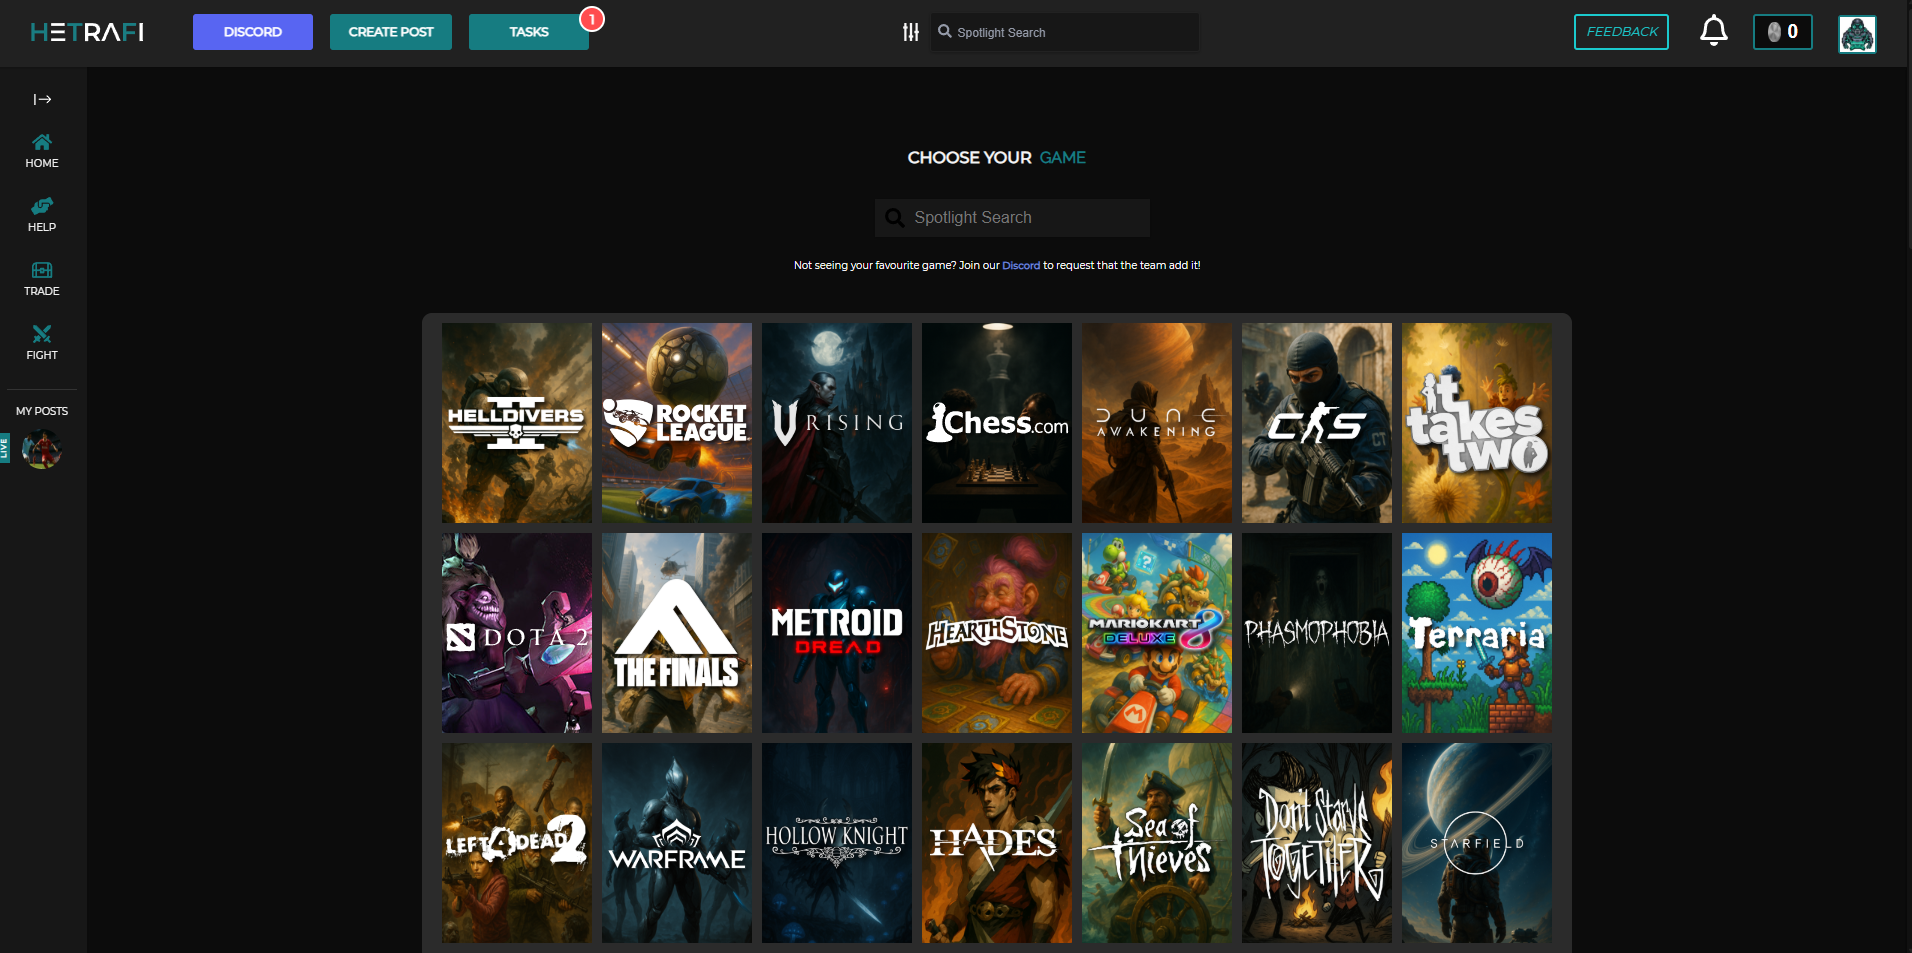View your coin balance counter
This screenshot has width=1912, height=953.
[x=1783, y=31]
